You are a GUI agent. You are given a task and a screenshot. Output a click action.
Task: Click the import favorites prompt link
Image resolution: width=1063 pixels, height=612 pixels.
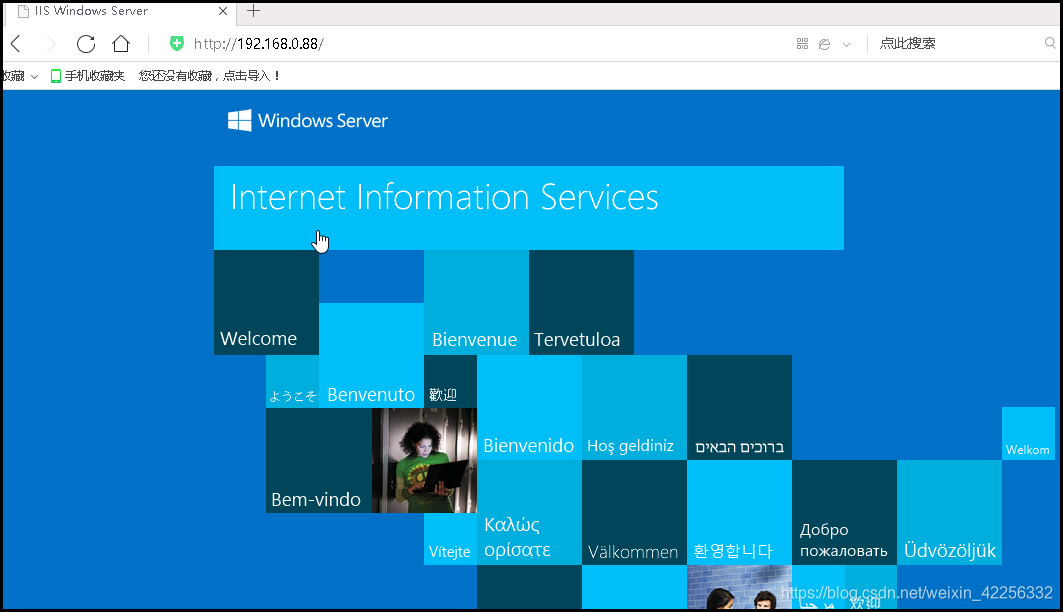tap(209, 76)
